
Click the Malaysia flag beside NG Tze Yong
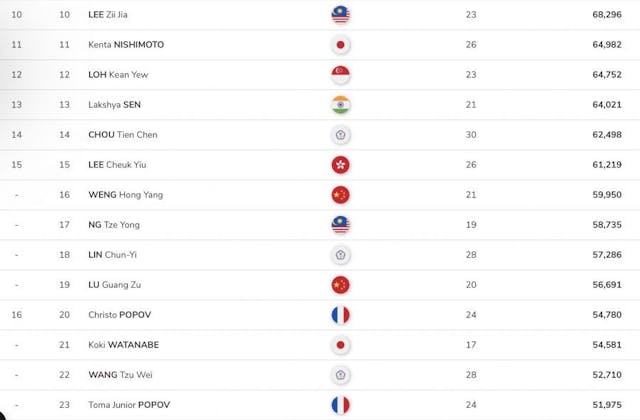pyautogui.click(x=340, y=225)
